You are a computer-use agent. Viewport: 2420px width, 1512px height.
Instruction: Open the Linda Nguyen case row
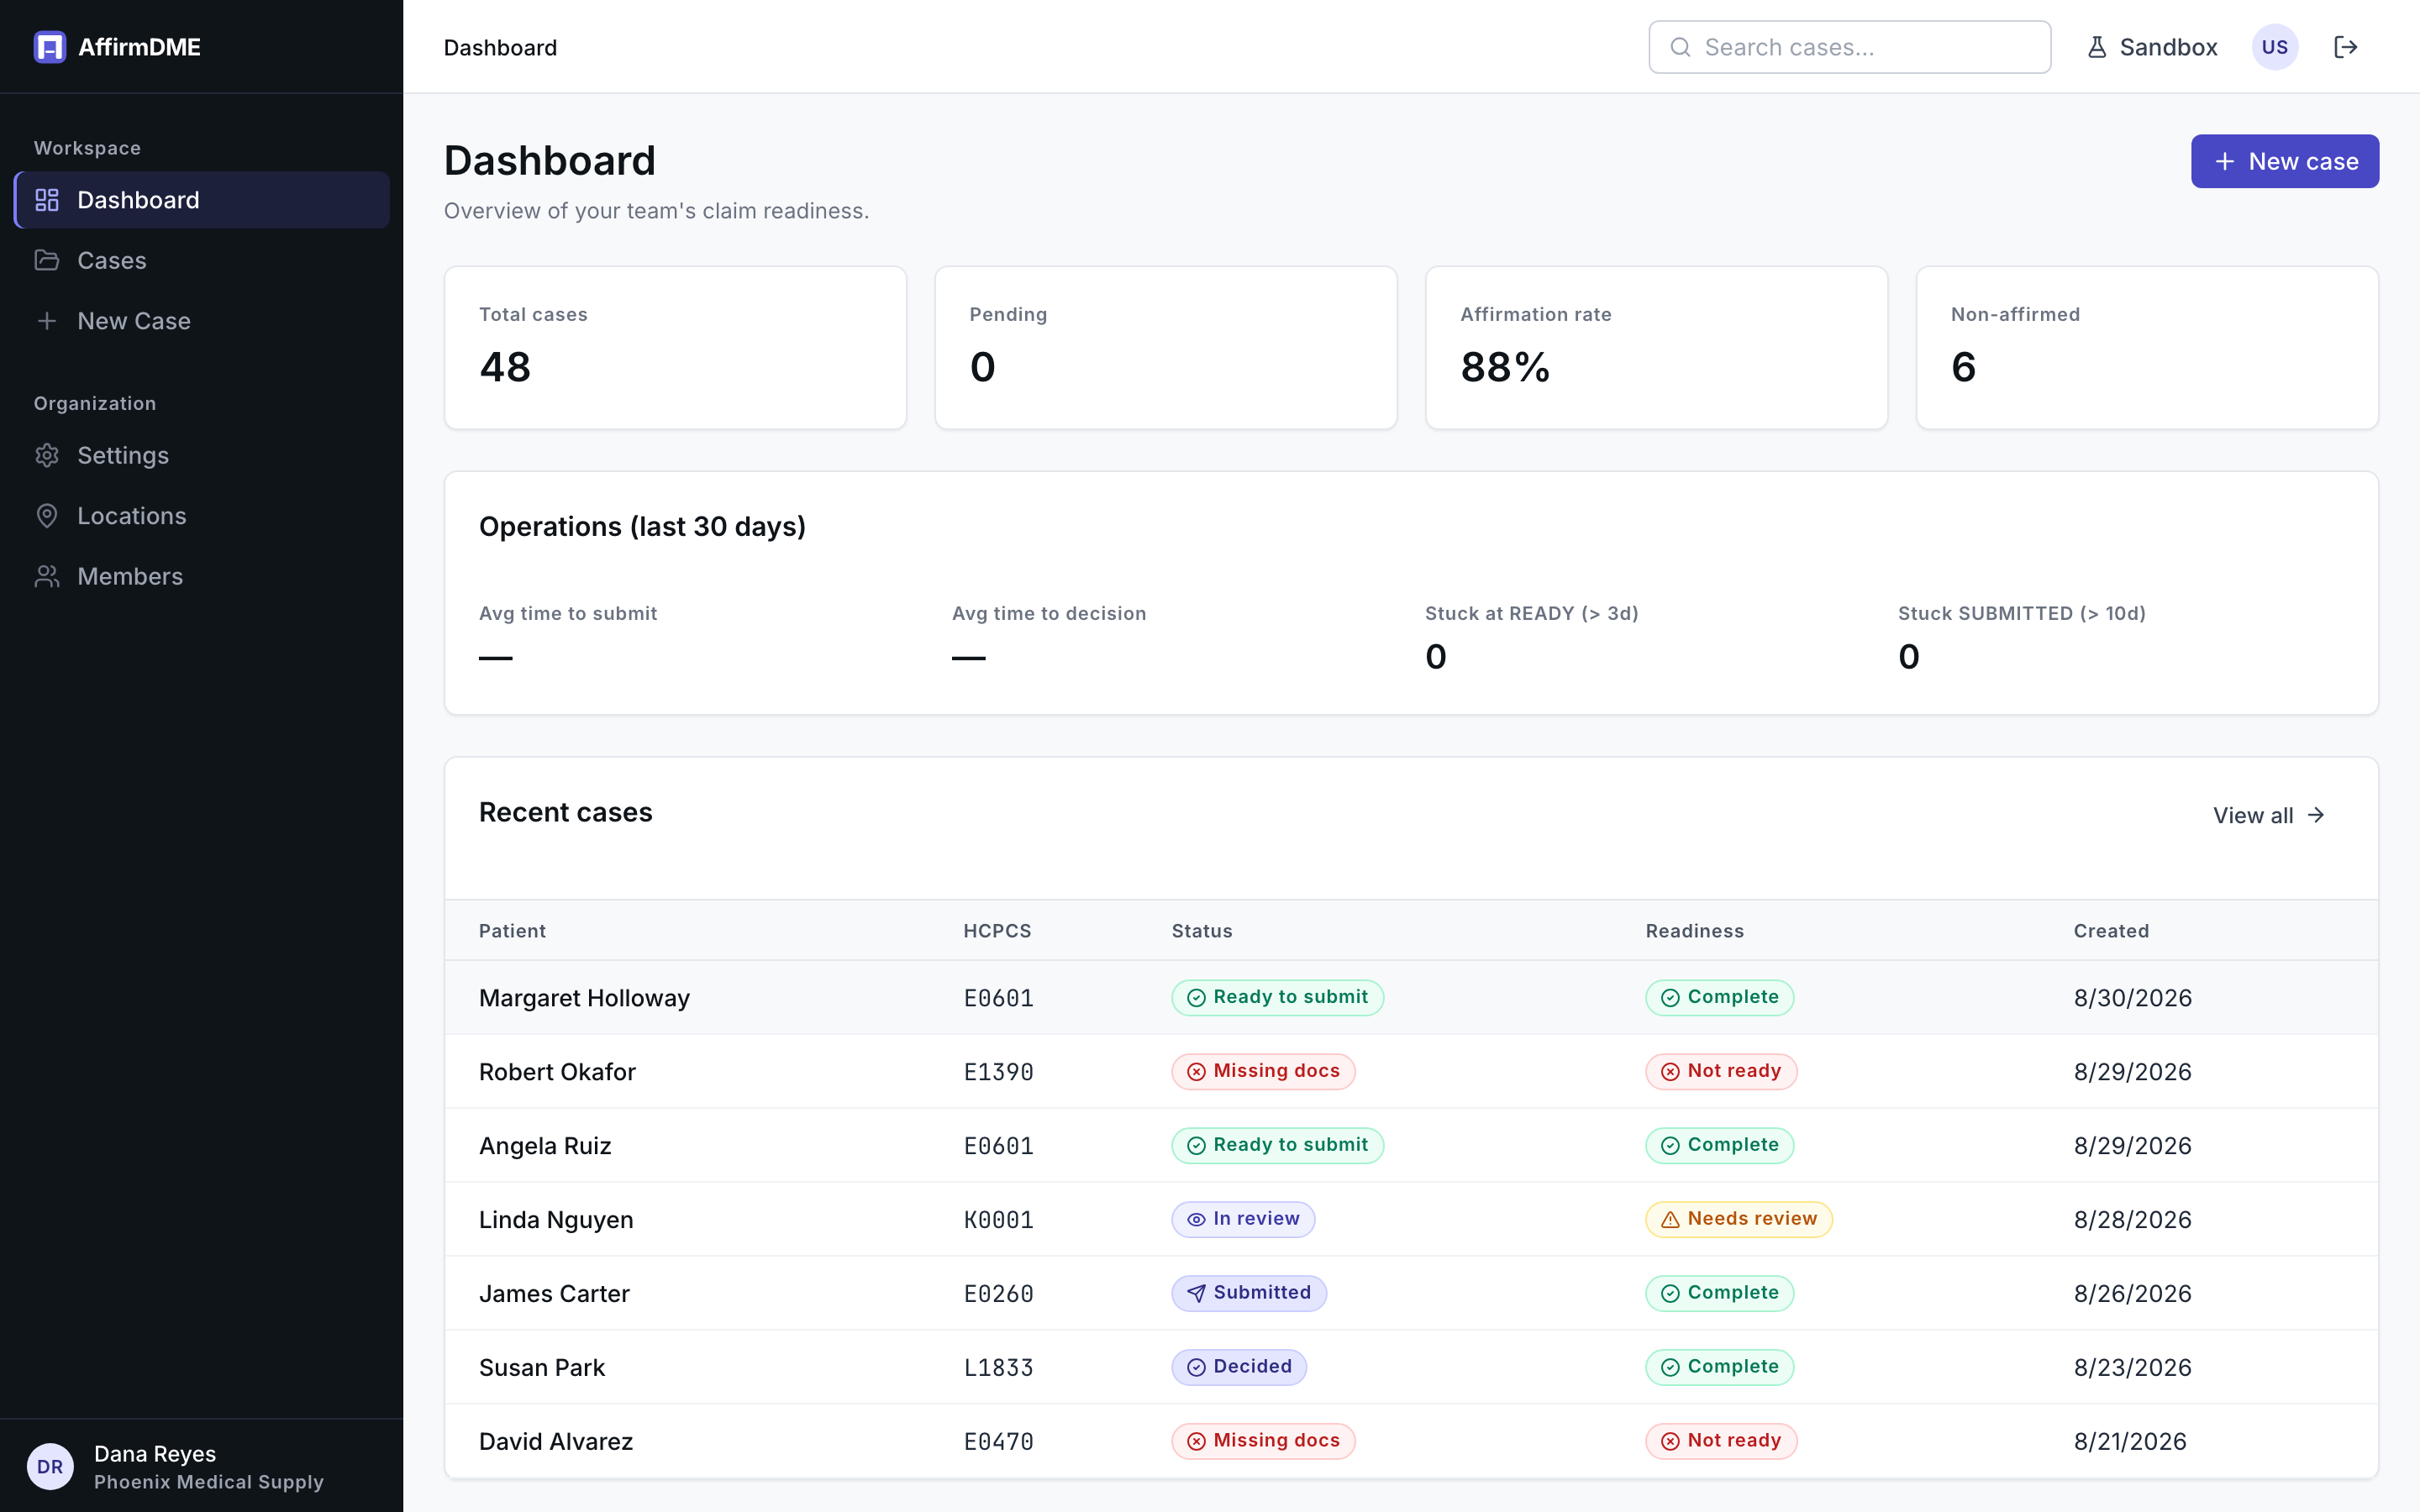(x=1411, y=1220)
